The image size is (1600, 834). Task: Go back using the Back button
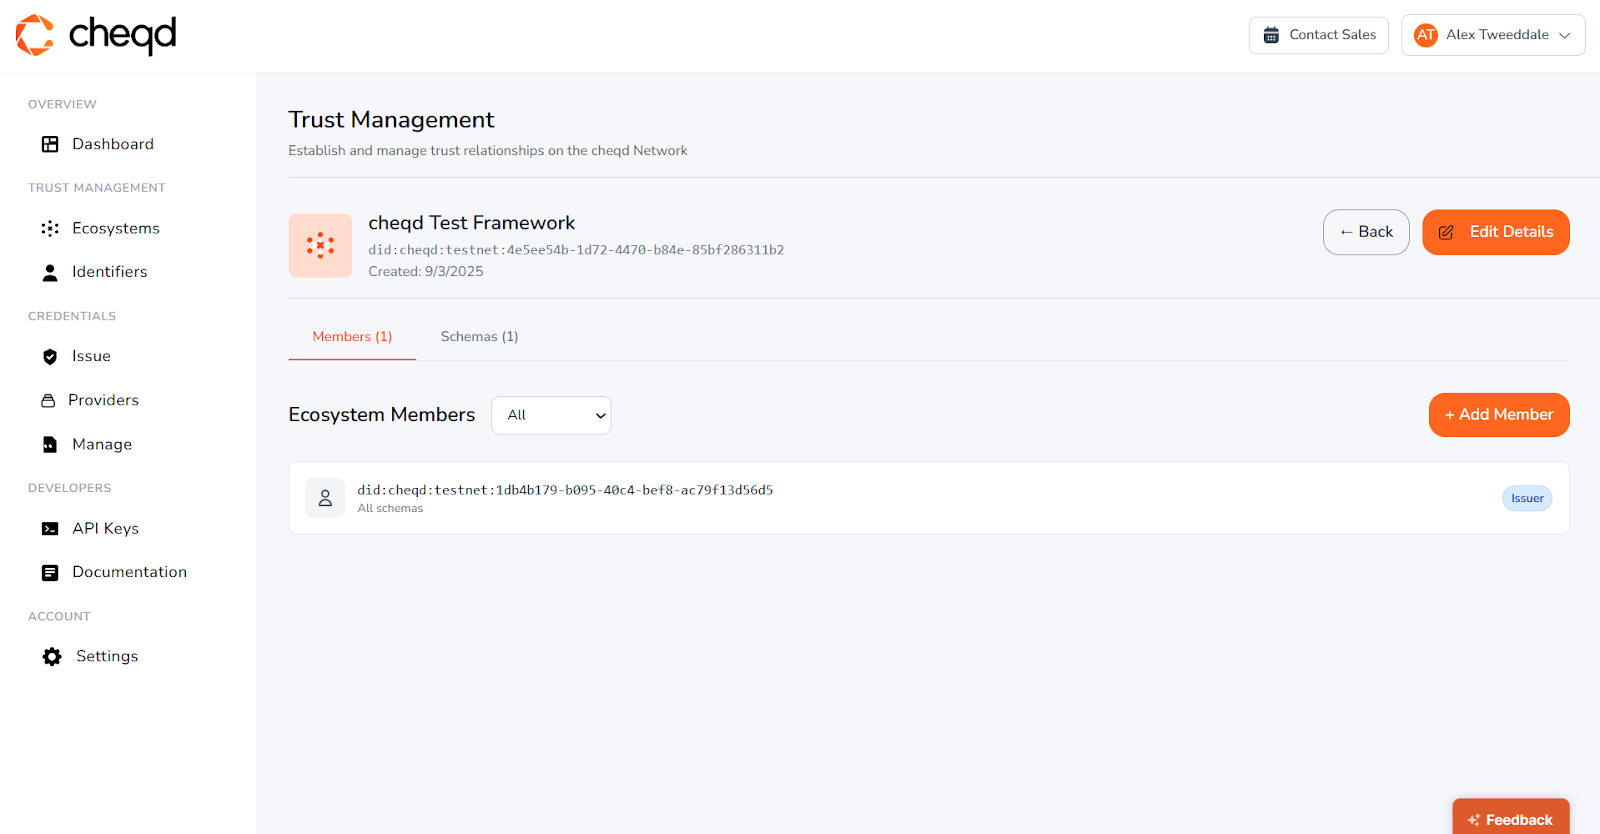(1366, 232)
